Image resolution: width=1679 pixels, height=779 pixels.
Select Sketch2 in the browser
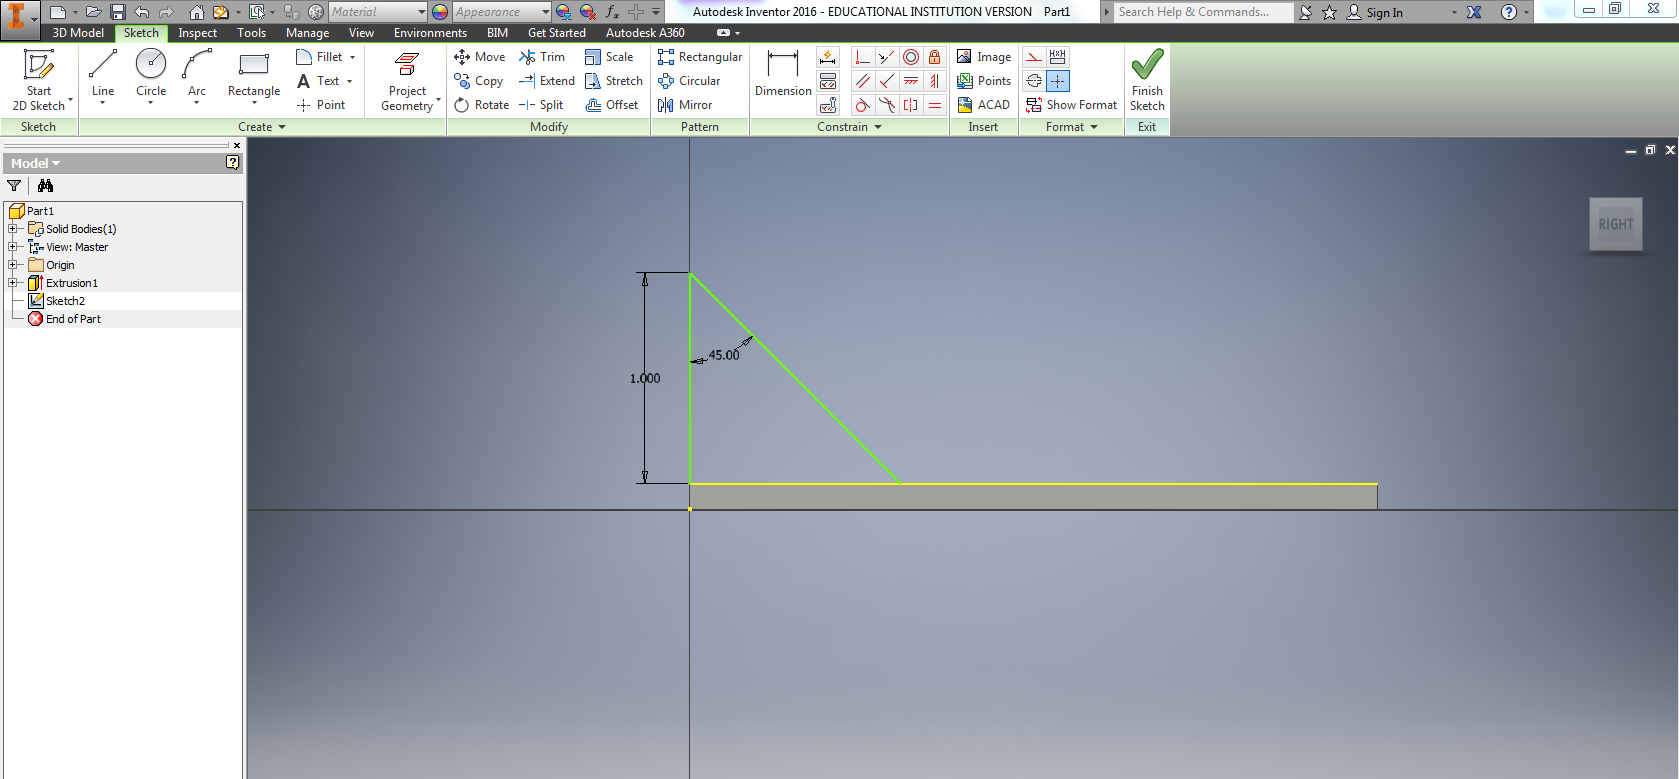click(65, 301)
